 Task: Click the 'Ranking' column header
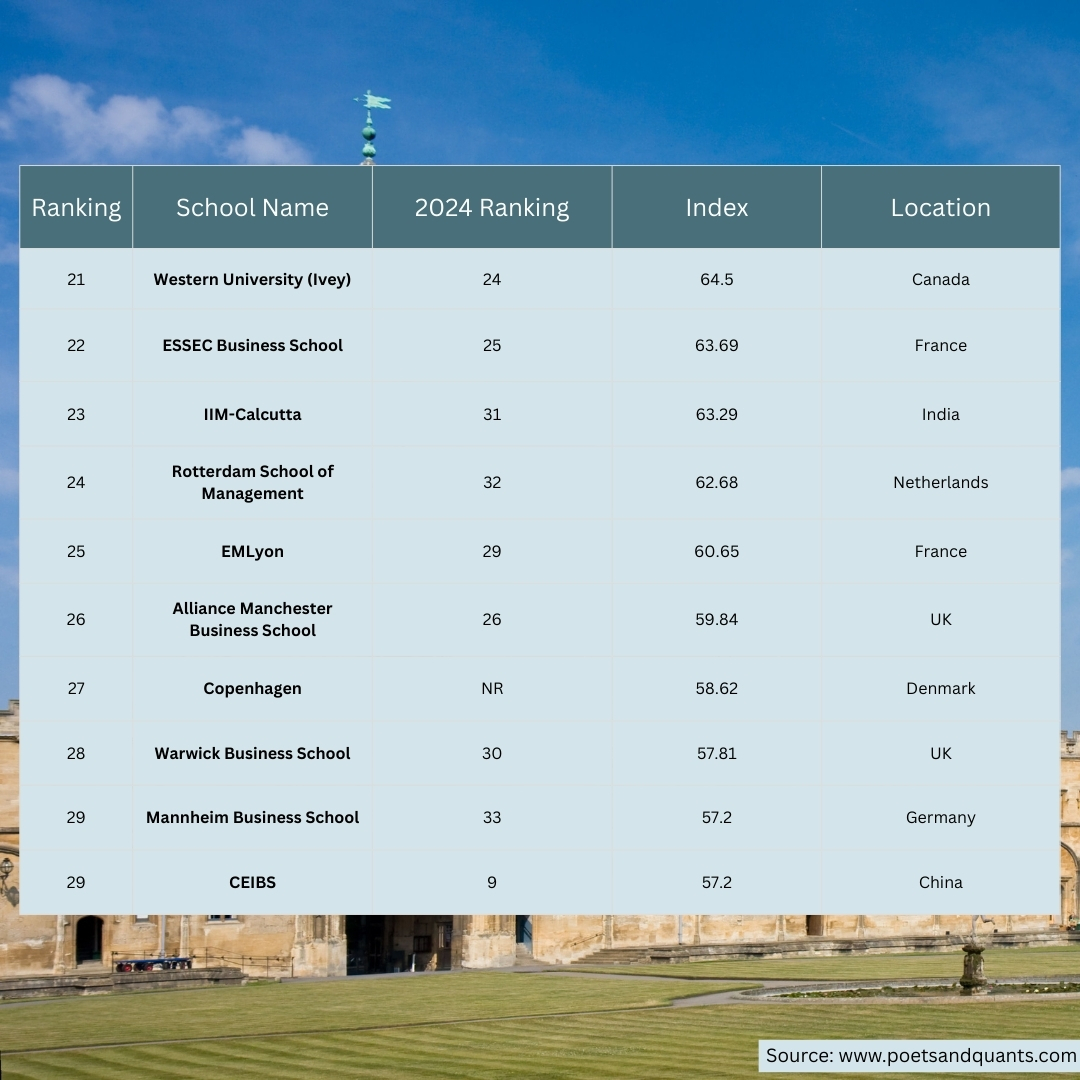pyautogui.click(x=76, y=207)
